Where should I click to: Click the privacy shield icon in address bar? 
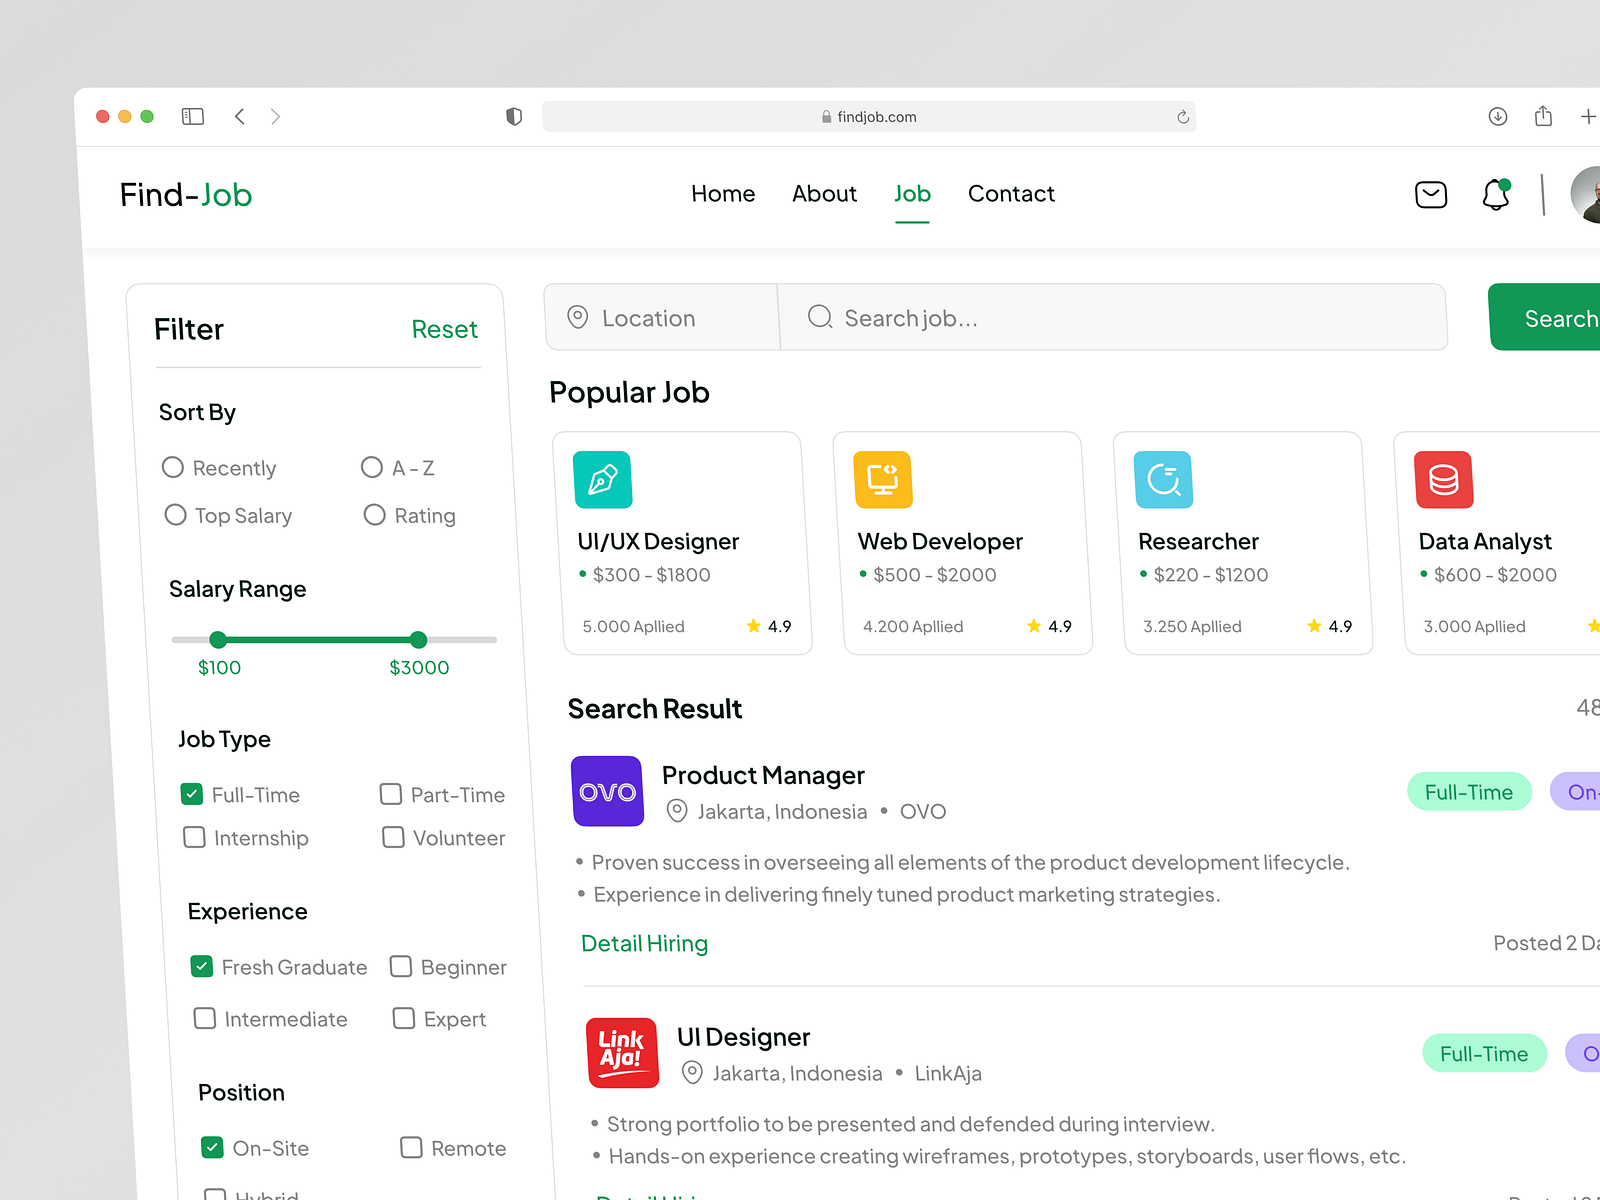(x=513, y=116)
